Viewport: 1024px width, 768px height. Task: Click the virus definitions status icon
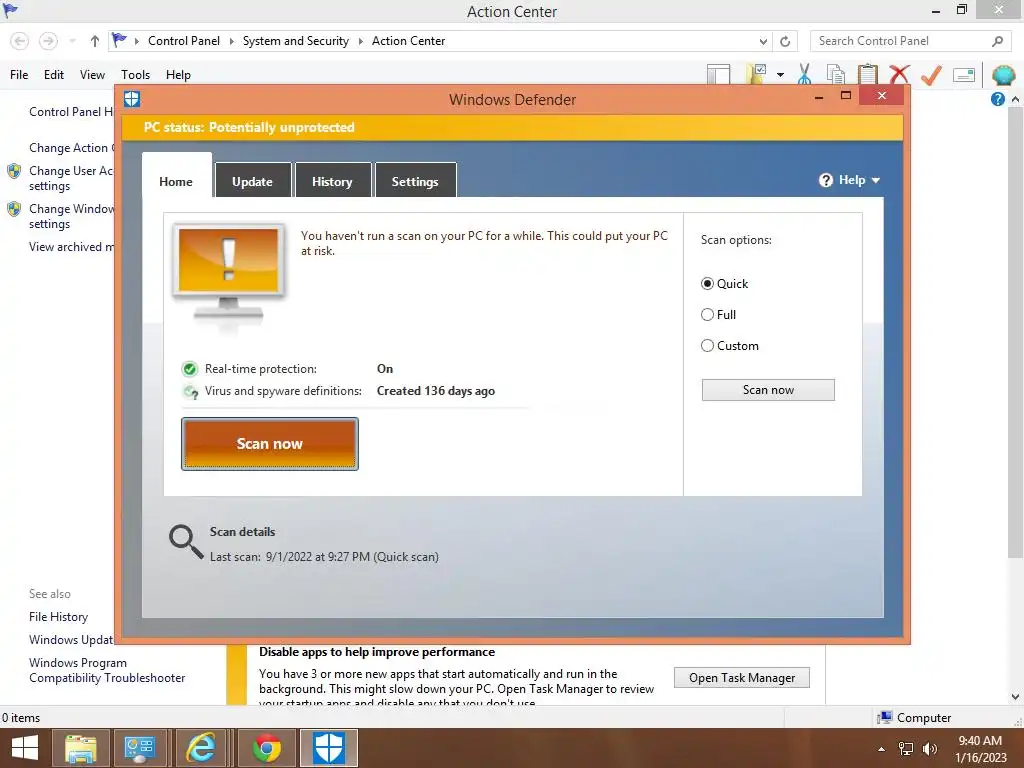click(x=191, y=392)
